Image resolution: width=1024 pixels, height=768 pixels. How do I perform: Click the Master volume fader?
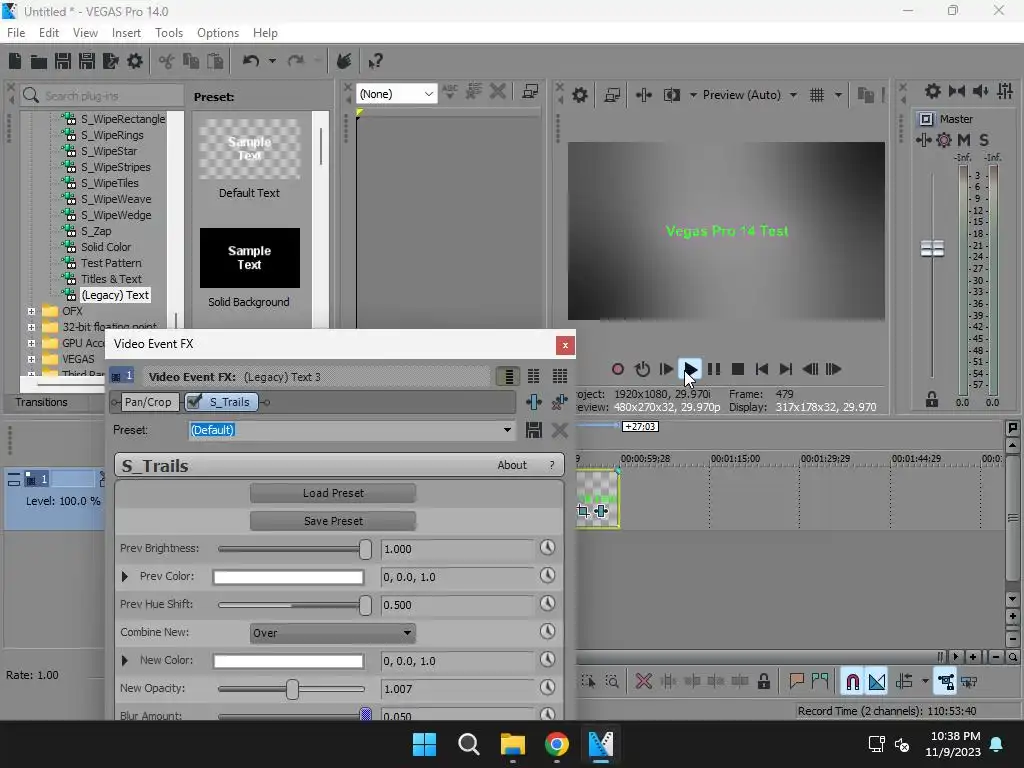pyautogui.click(x=932, y=249)
